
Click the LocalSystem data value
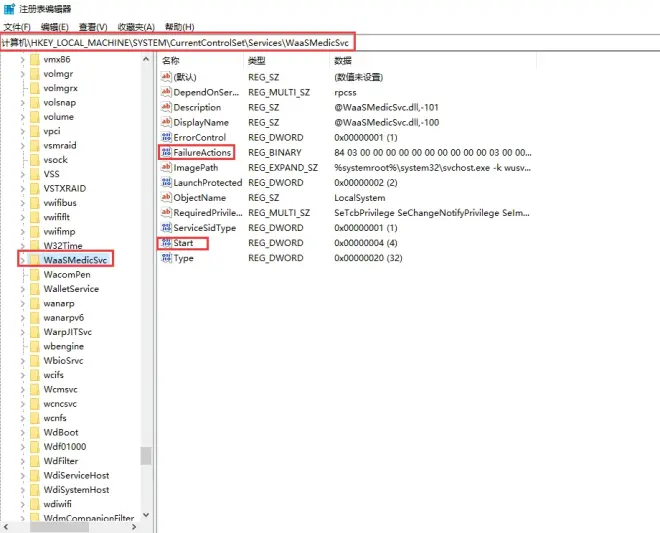click(x=359, y=197)
